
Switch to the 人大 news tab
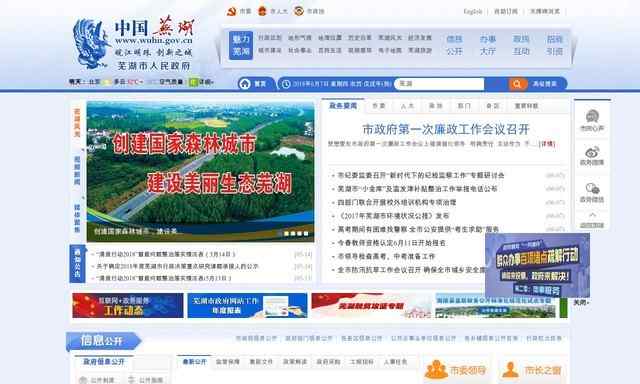tap(407, 106)
